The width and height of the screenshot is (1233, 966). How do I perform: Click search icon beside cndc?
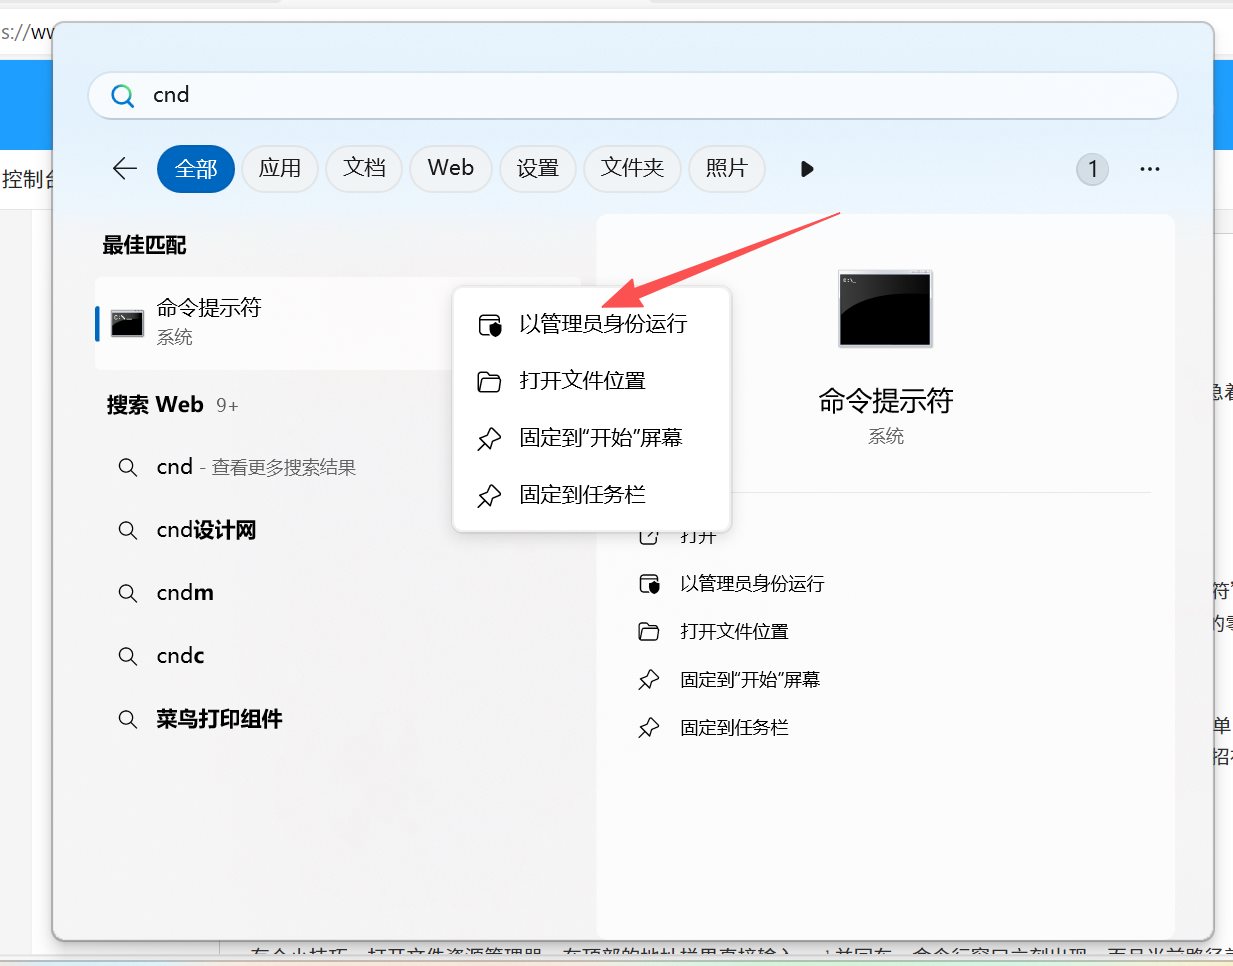point(128,657)
